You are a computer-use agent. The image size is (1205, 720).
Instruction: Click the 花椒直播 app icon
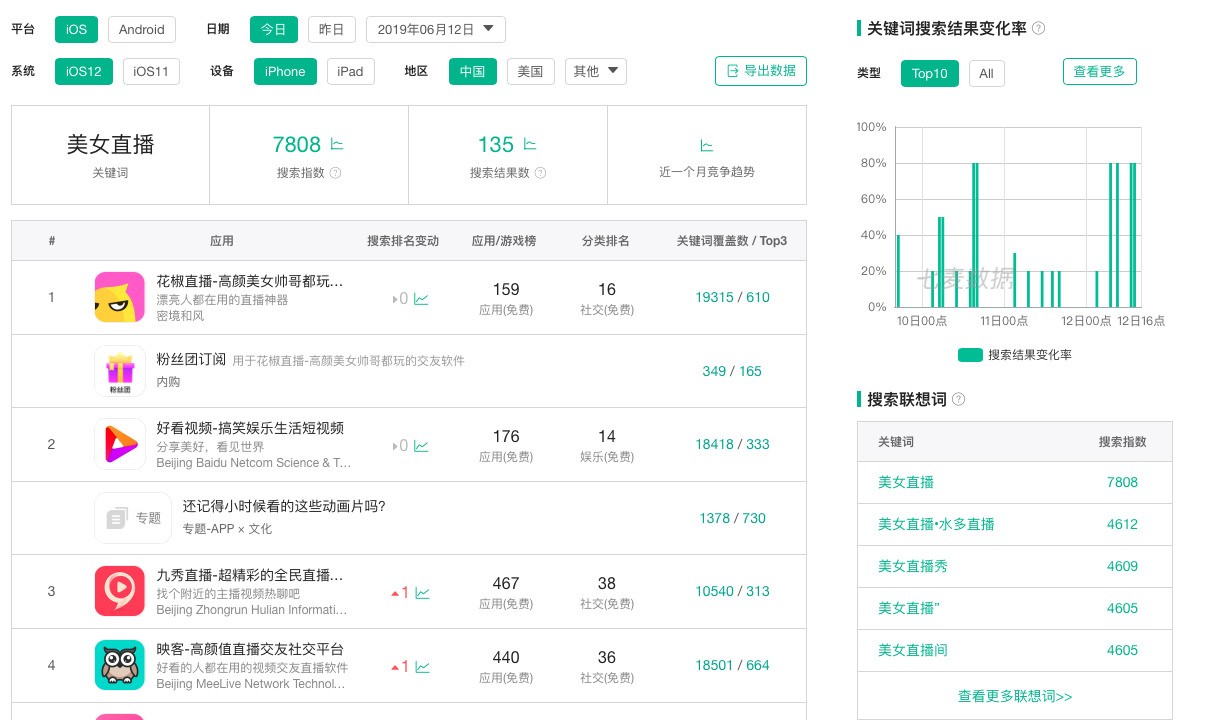(x=119, y=297)
